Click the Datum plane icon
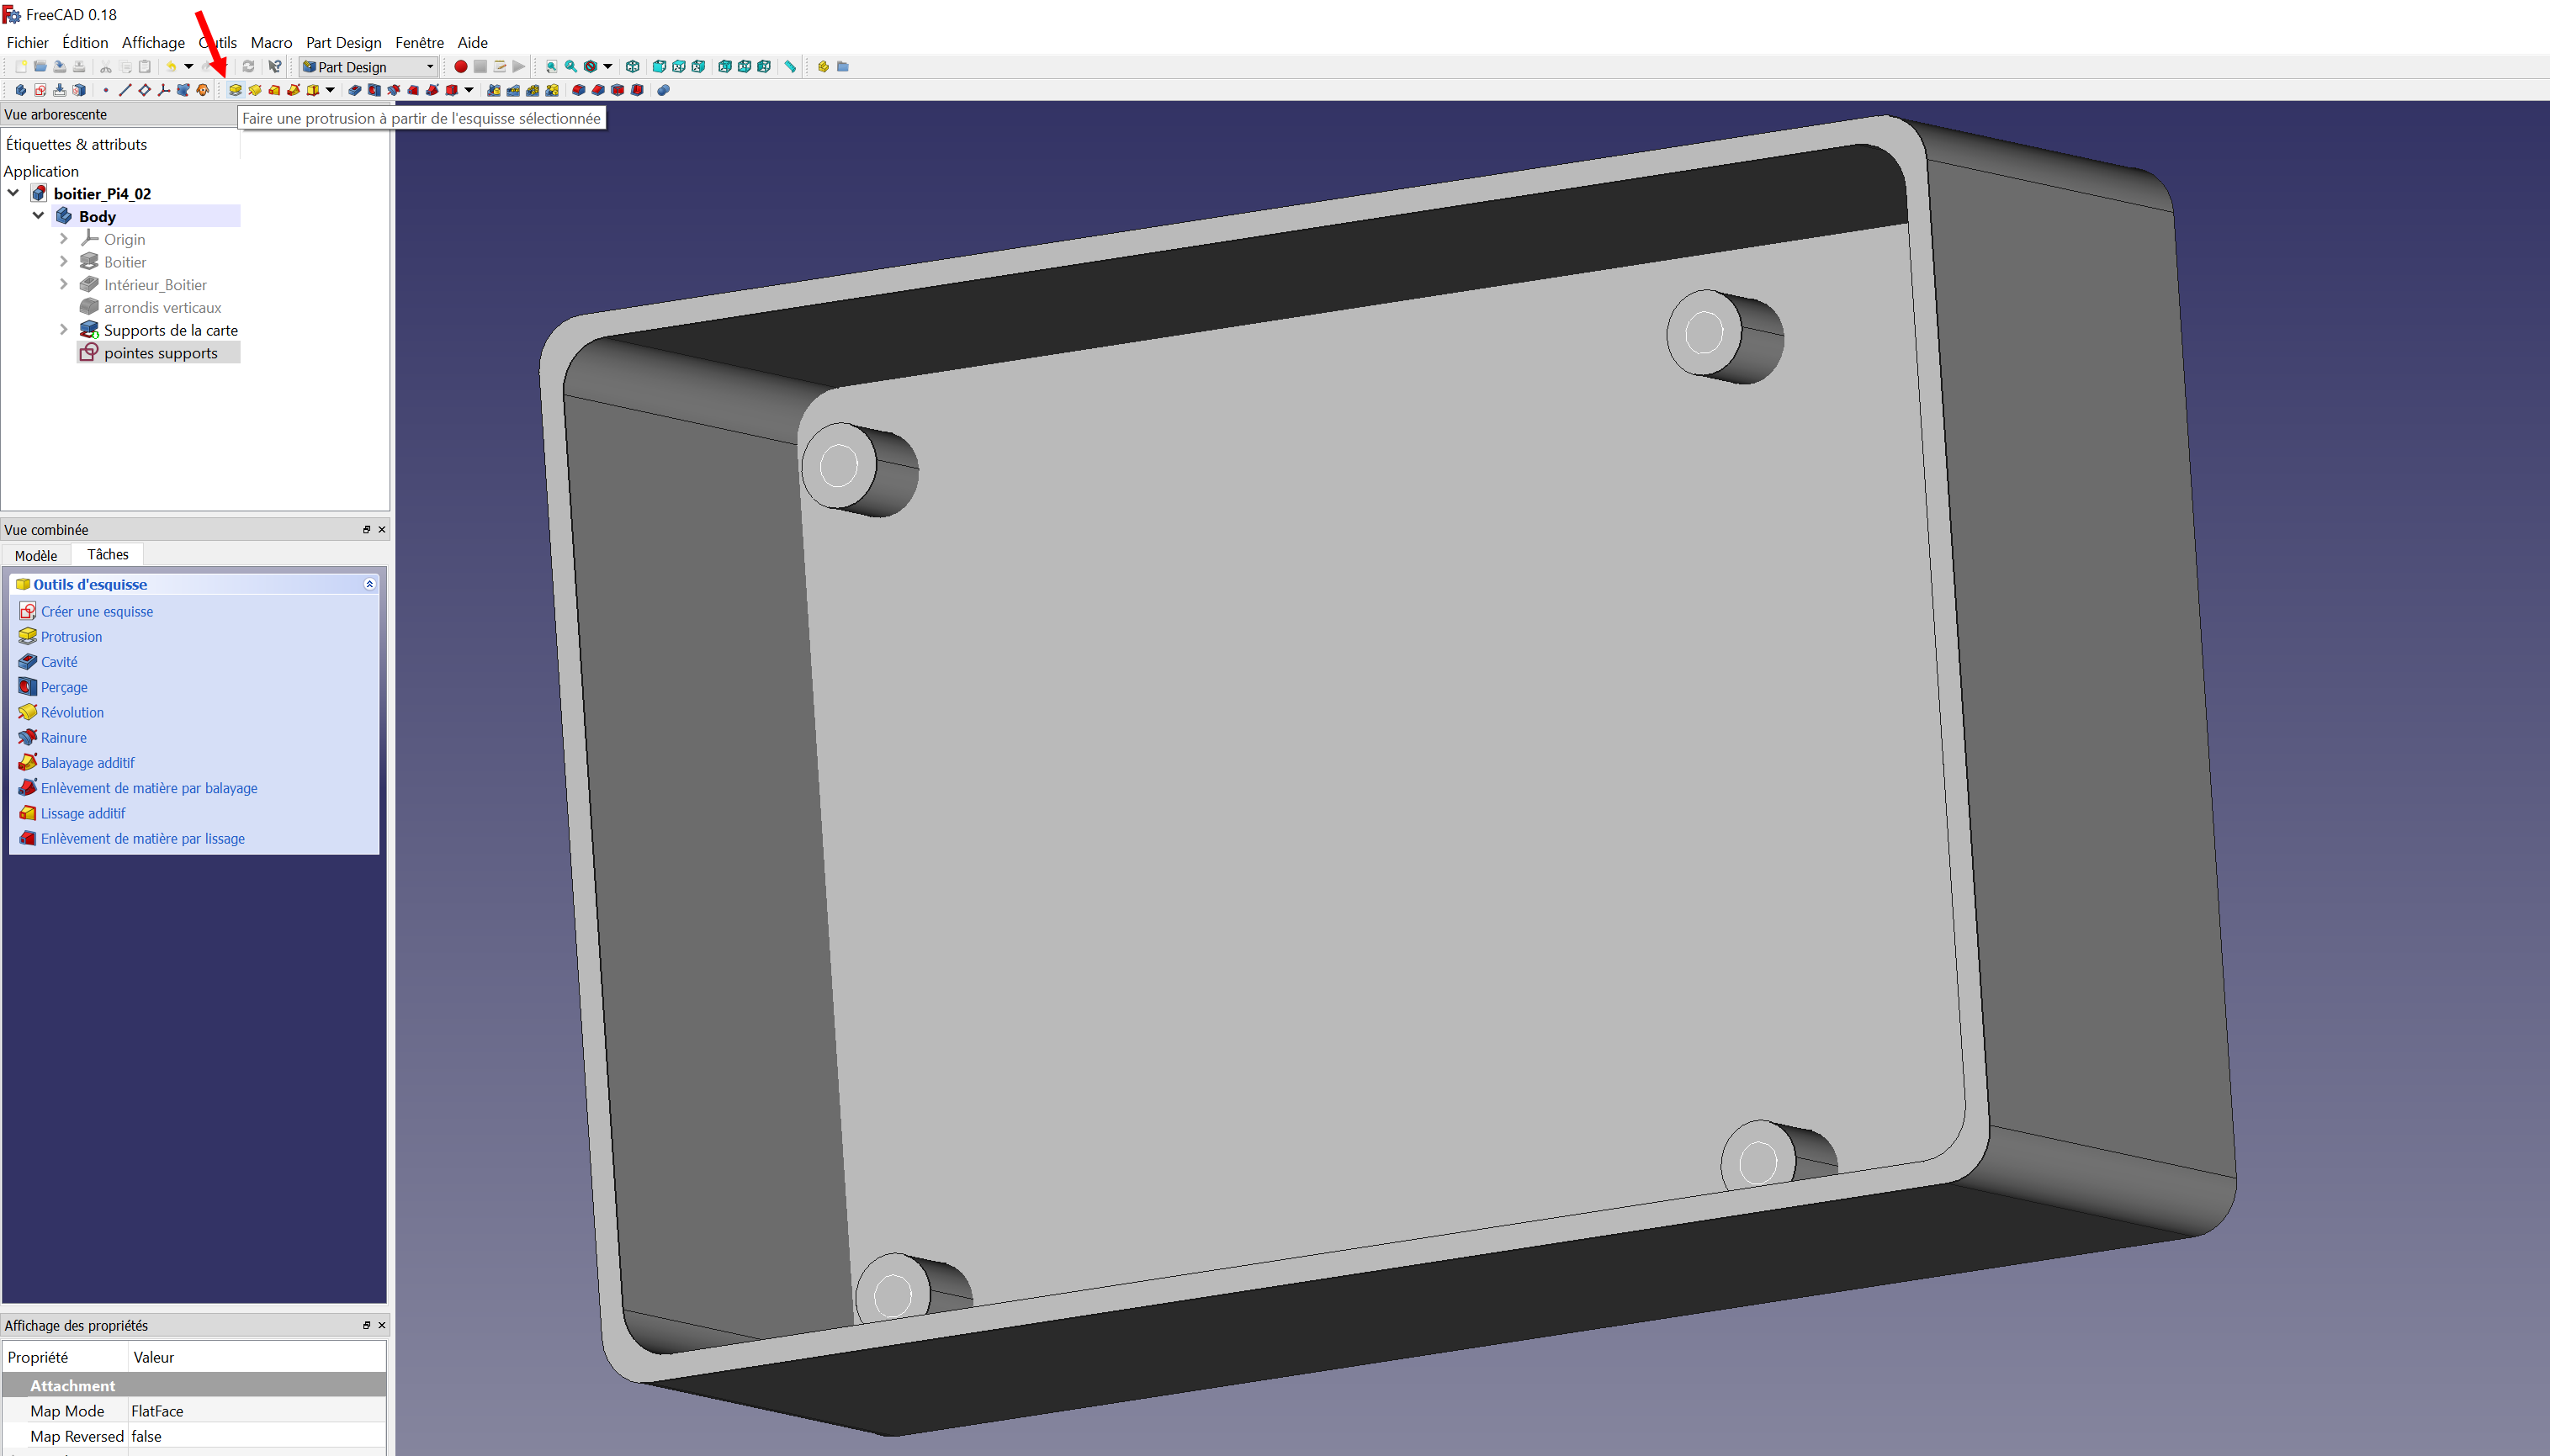 pos(144,90)
